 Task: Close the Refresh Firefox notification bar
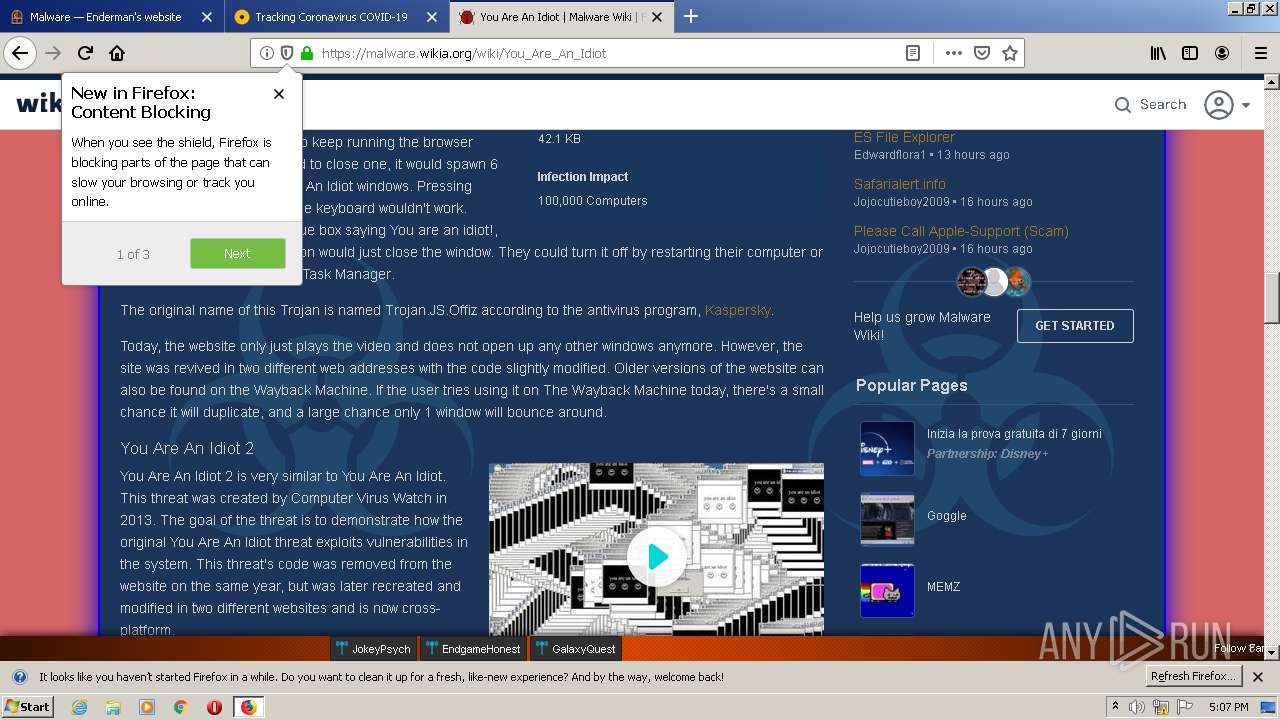coord(1258,677)
